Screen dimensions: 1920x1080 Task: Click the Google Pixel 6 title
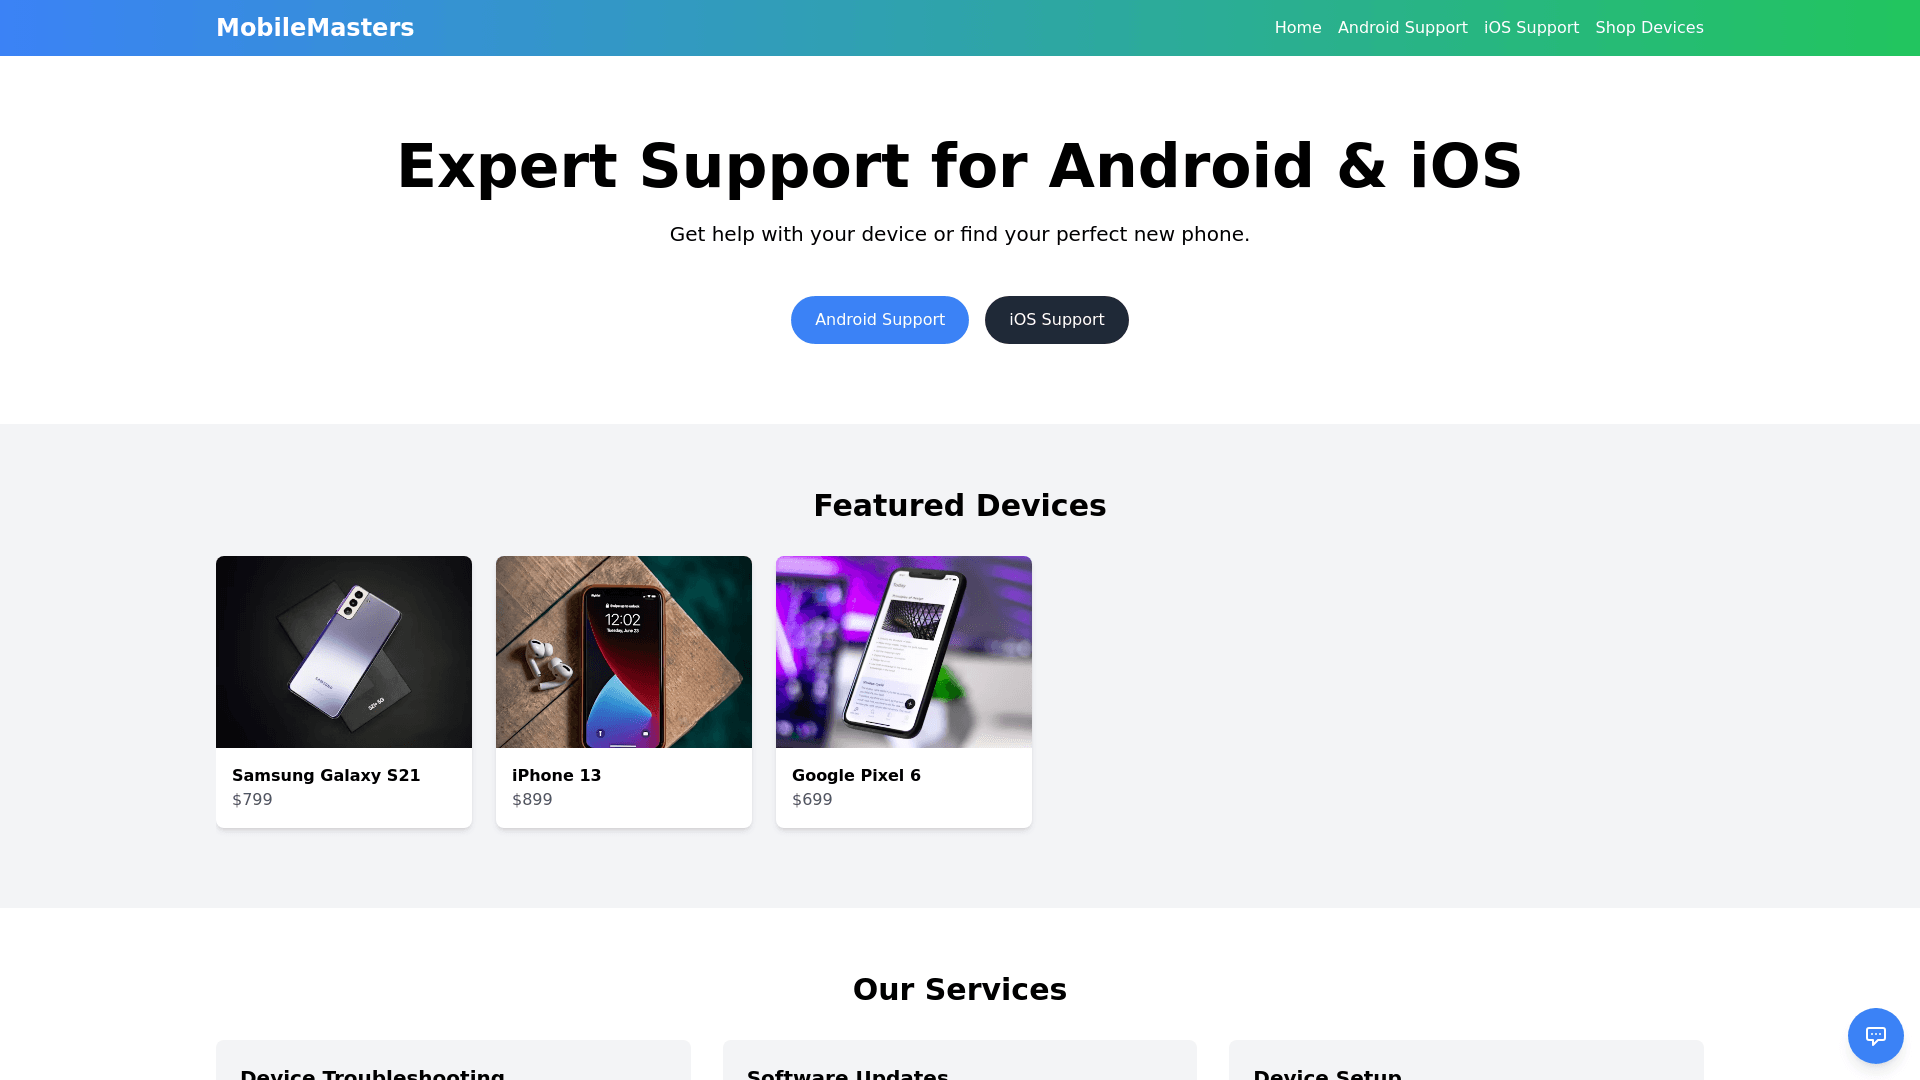coord(856,775)
